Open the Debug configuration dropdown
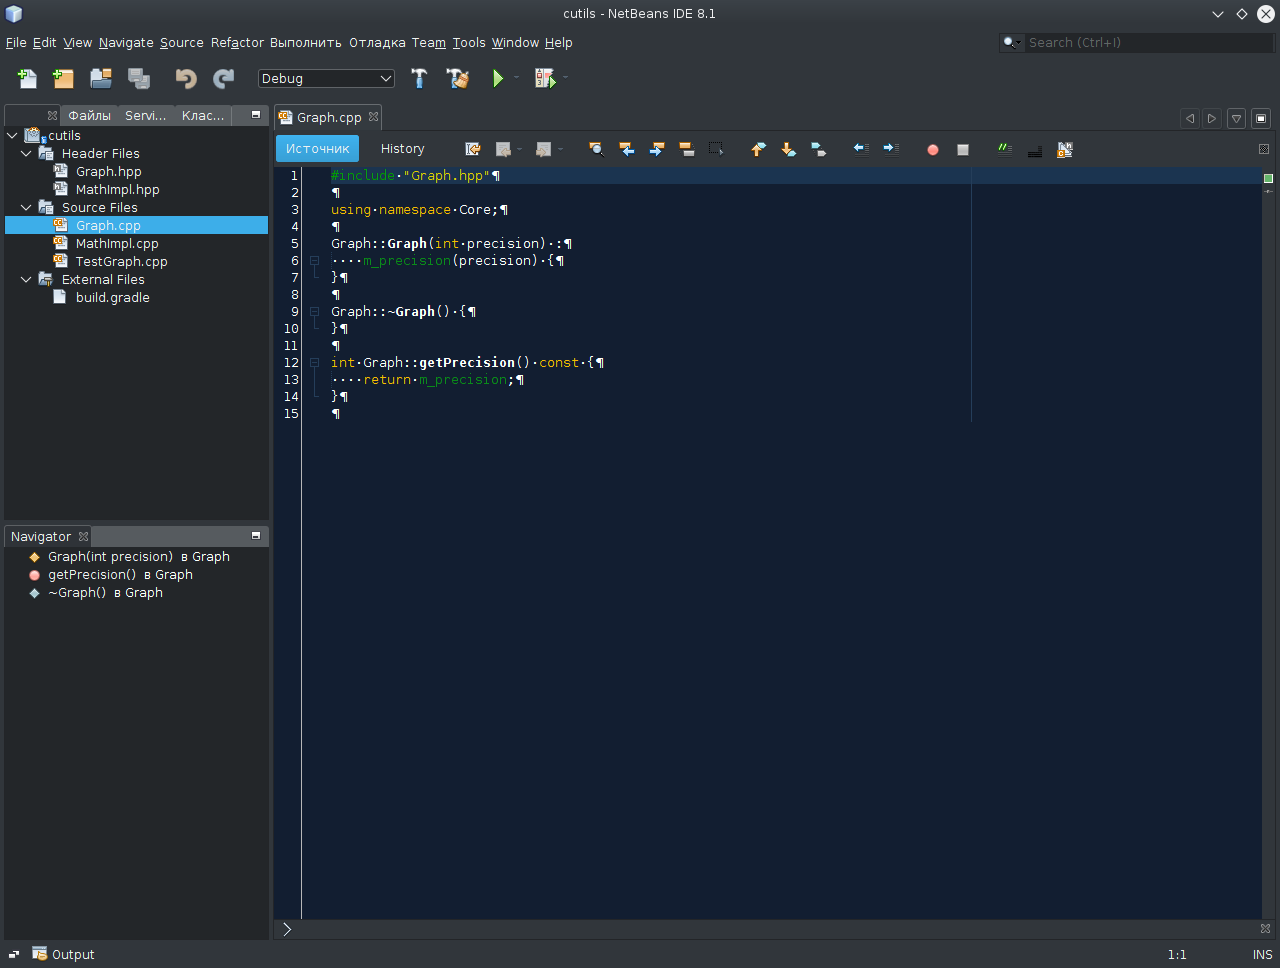This screenshot has height=968, width=1280. pyautogui.click(x=326, y=79)
